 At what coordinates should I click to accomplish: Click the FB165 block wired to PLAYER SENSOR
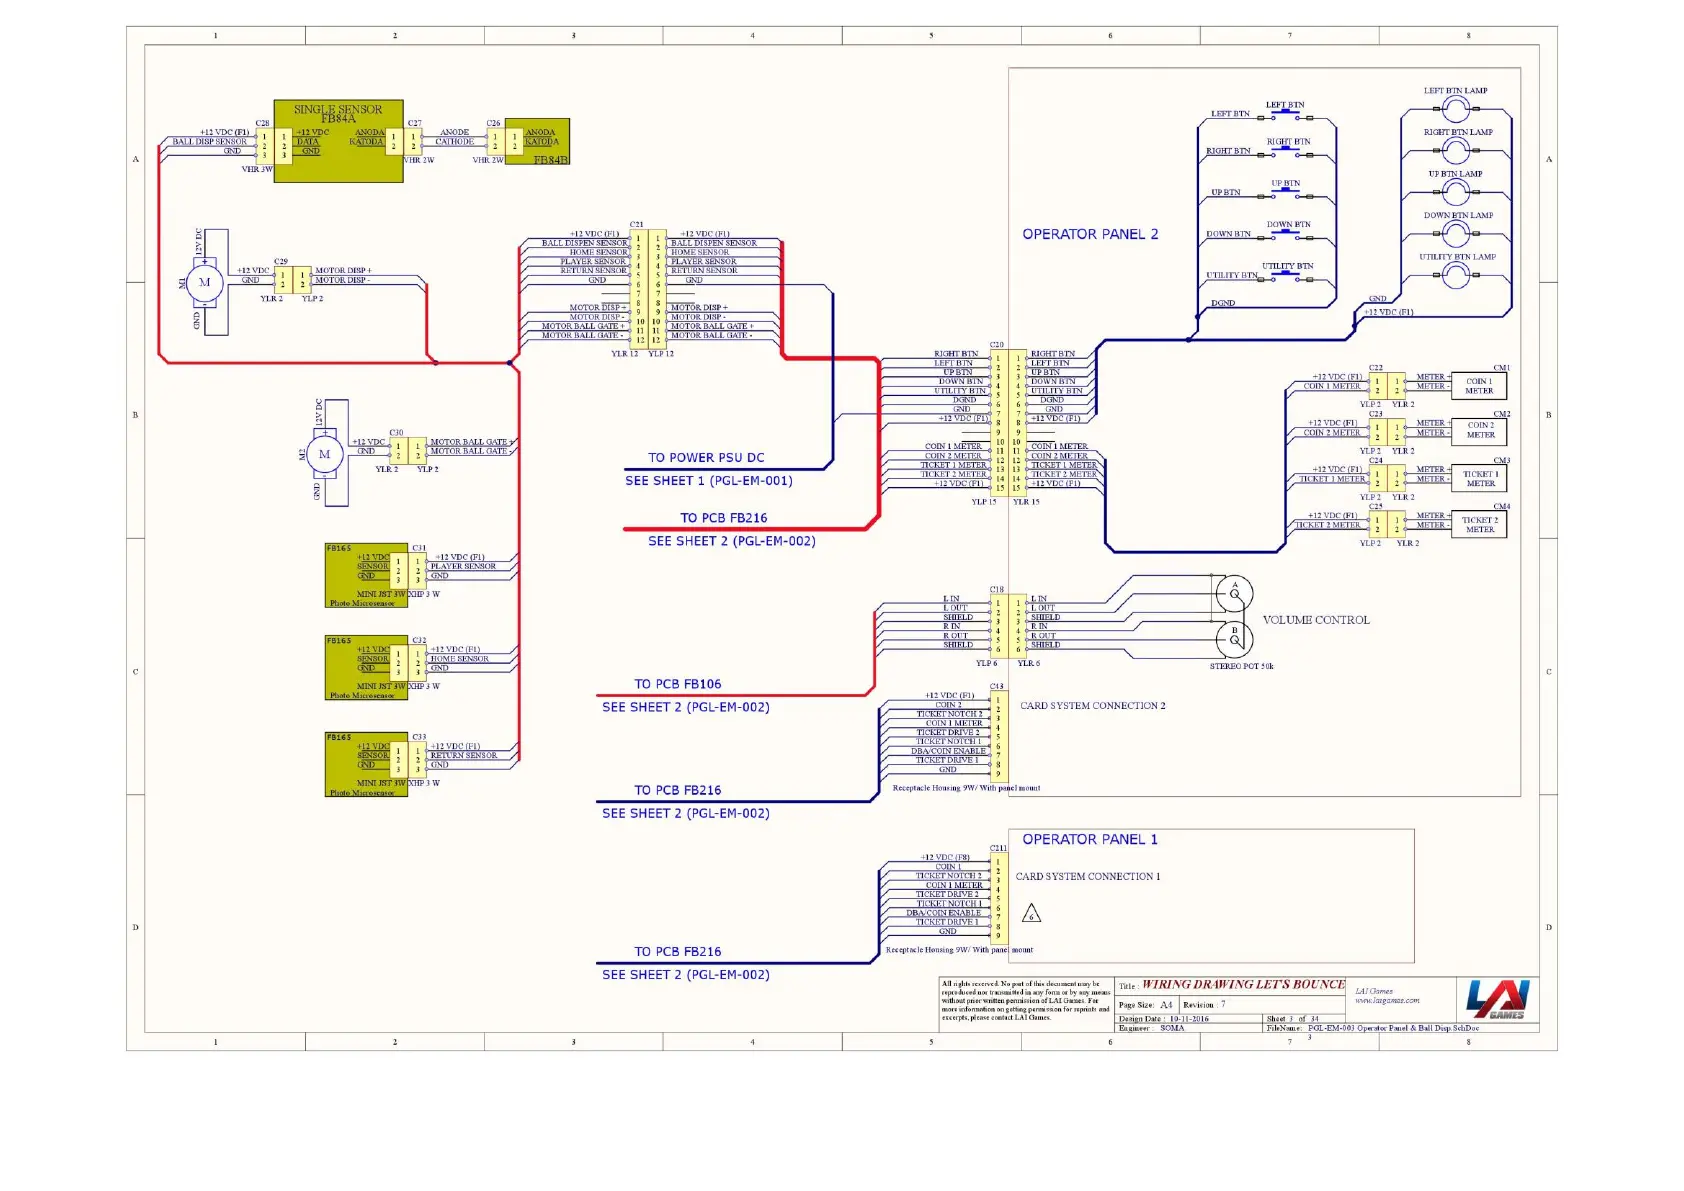pos(367,576)
